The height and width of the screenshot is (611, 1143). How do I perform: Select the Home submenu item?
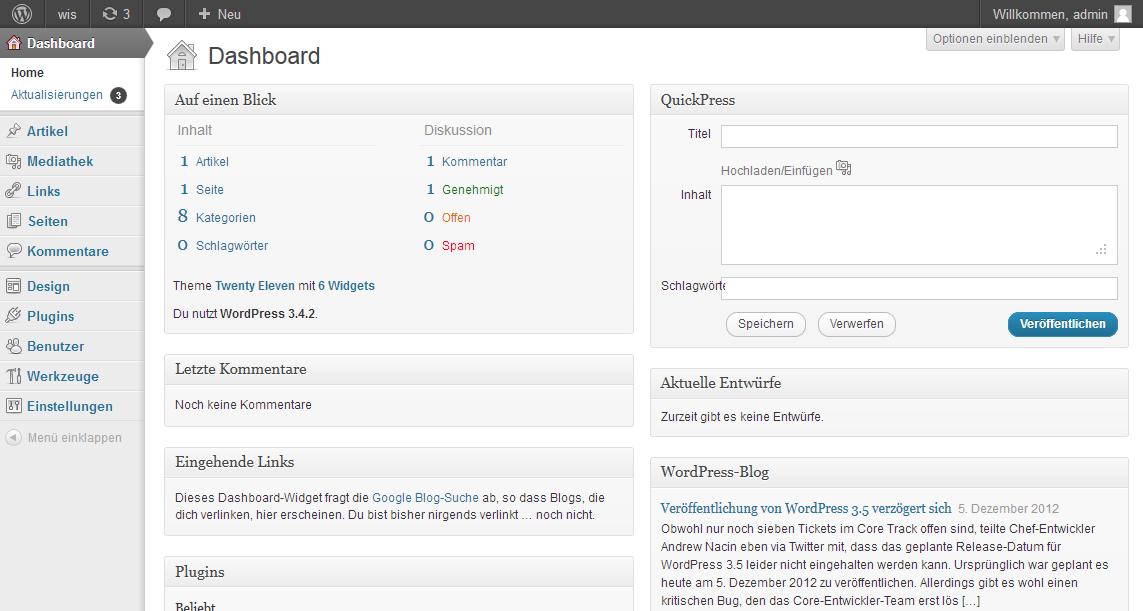pyautogui.click(x=27, y=73)
